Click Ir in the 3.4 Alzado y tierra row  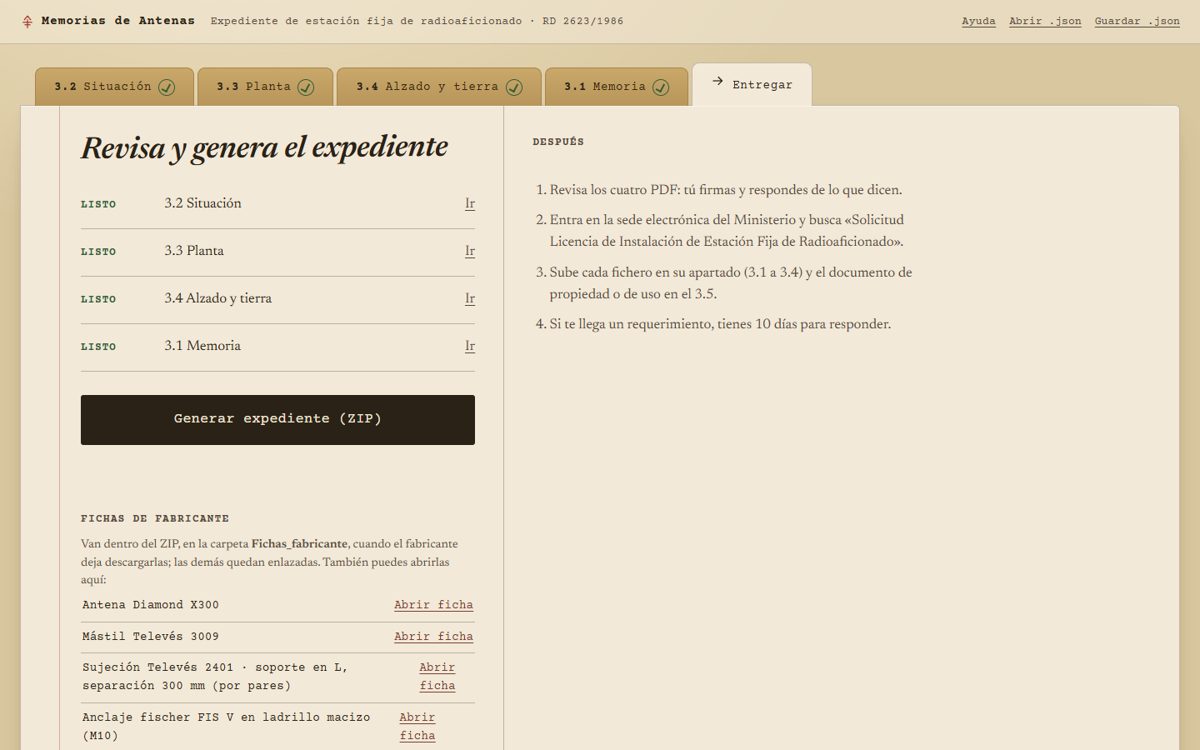[x=470, y=299]
